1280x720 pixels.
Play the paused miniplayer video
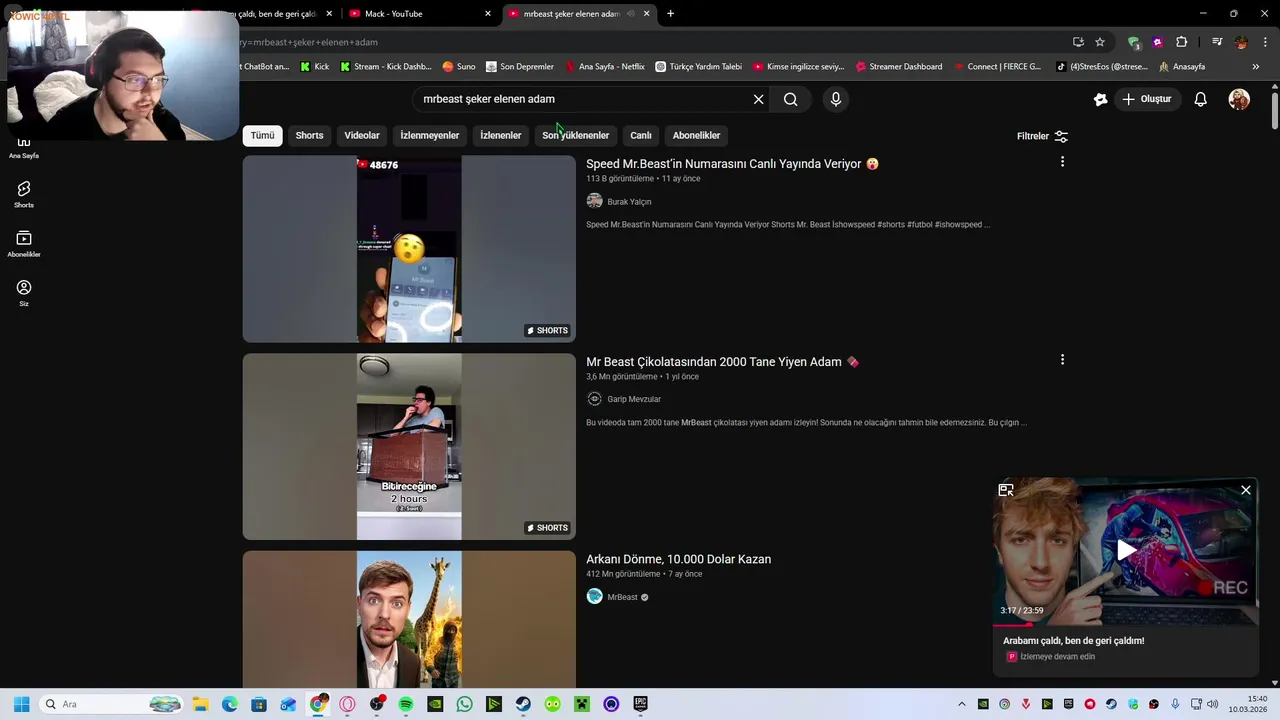click(x=1126, y=550)
